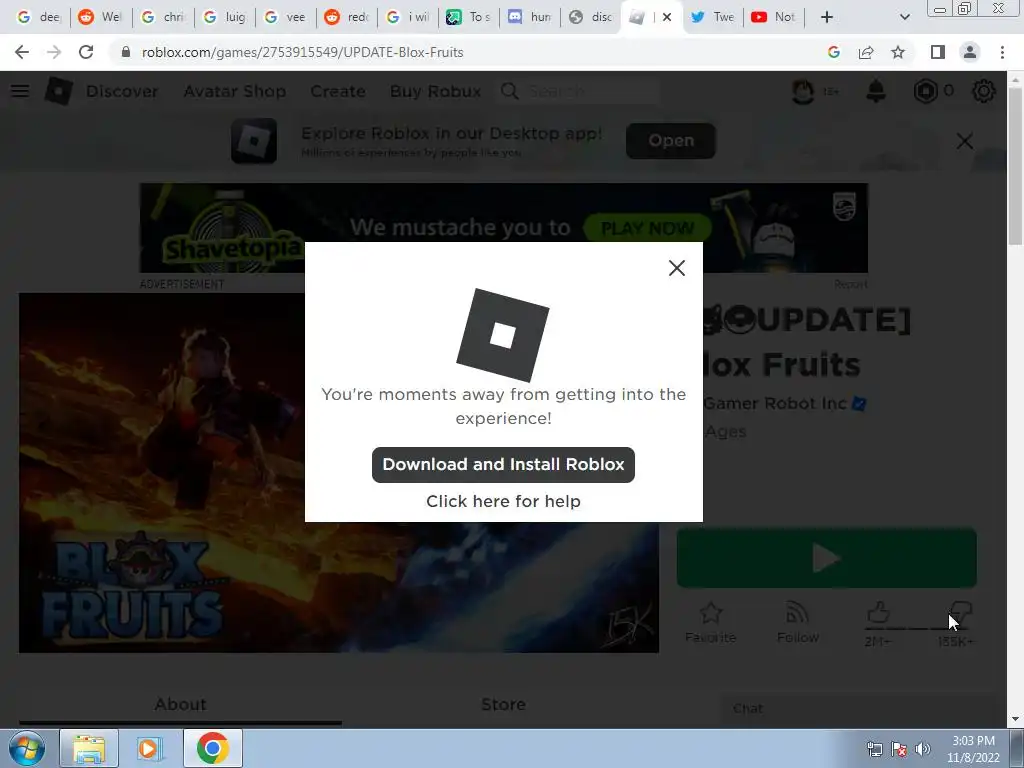Open the Chrome profile avatar
Viewport: 1024px width, 768px height.
[x=970, y=52]
